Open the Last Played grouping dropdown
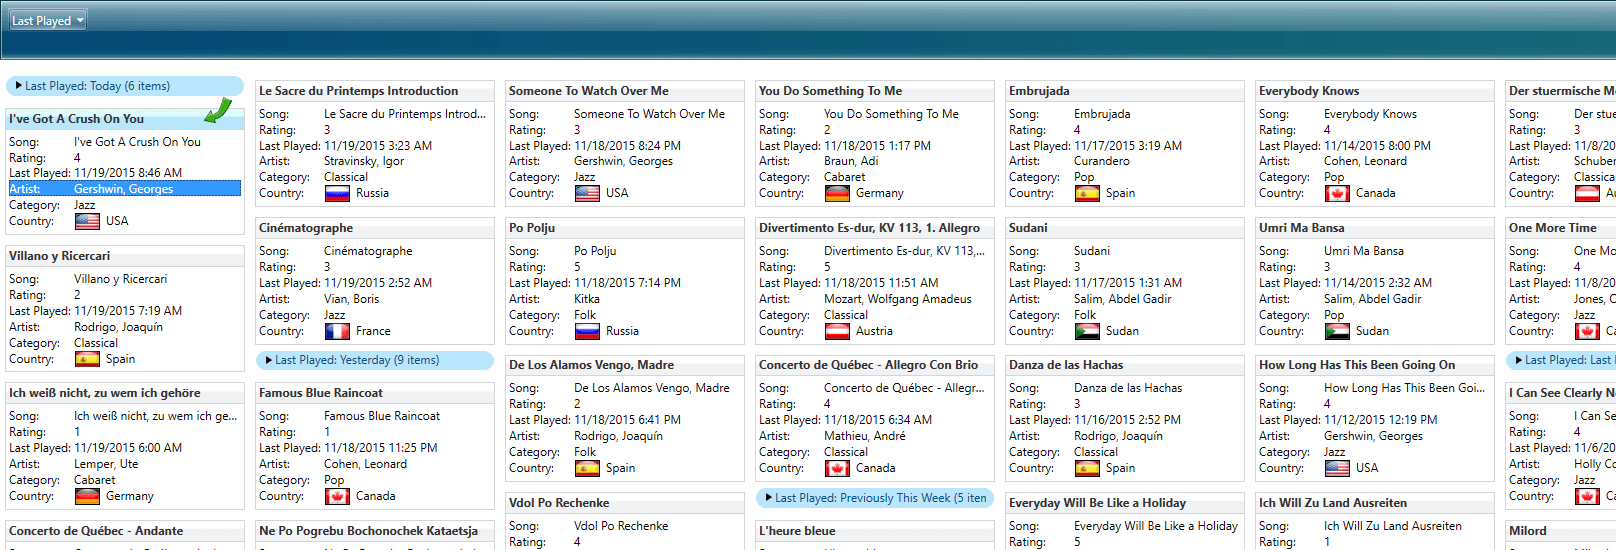Viewport: 1616px width, 550px height. [48, 20]
